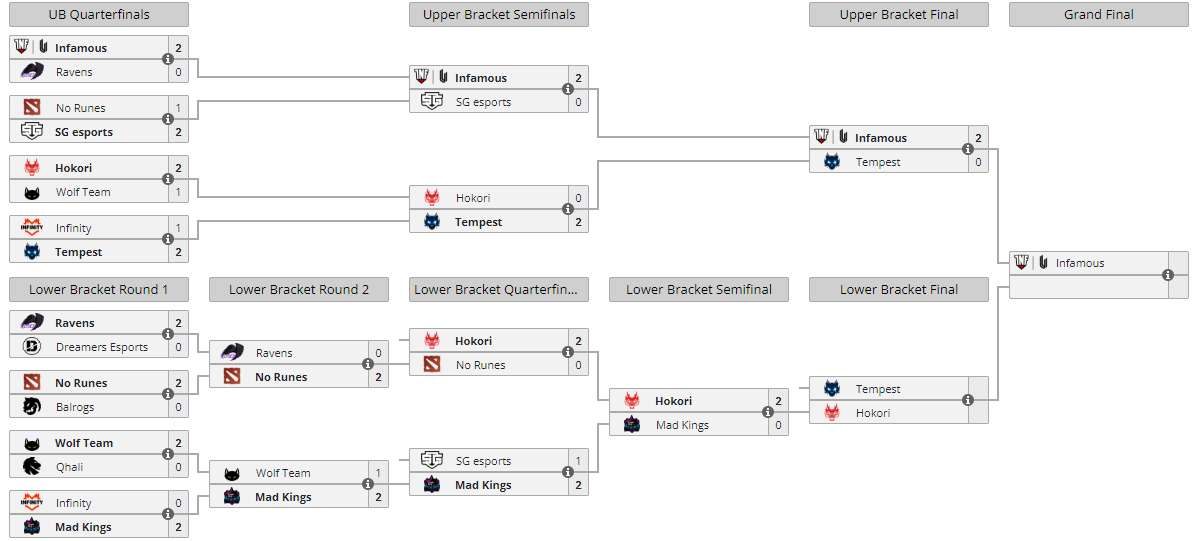Select the Lower Bracket Round 2 header
This screenshot has height=541, width=1194.
[298, 290]
